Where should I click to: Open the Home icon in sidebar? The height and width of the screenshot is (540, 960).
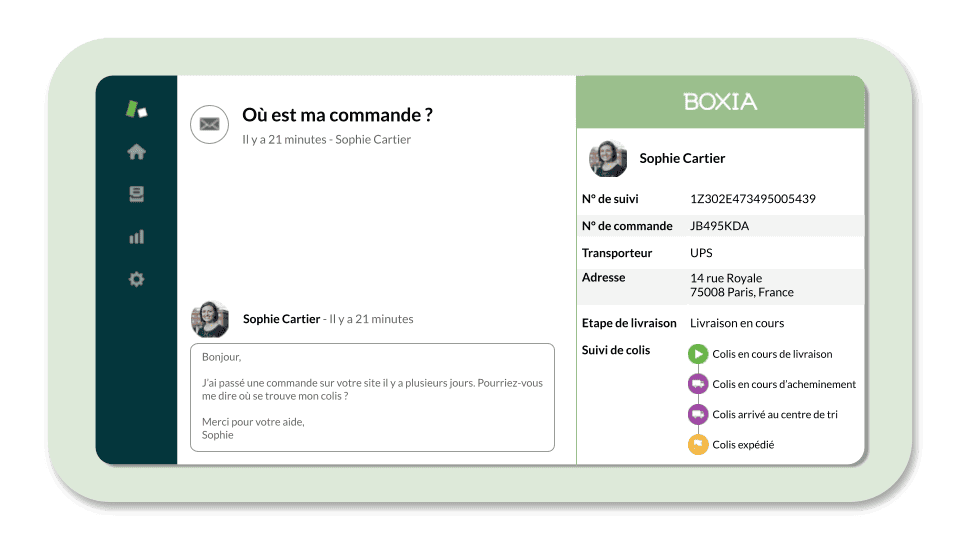(x=137, y=152)
